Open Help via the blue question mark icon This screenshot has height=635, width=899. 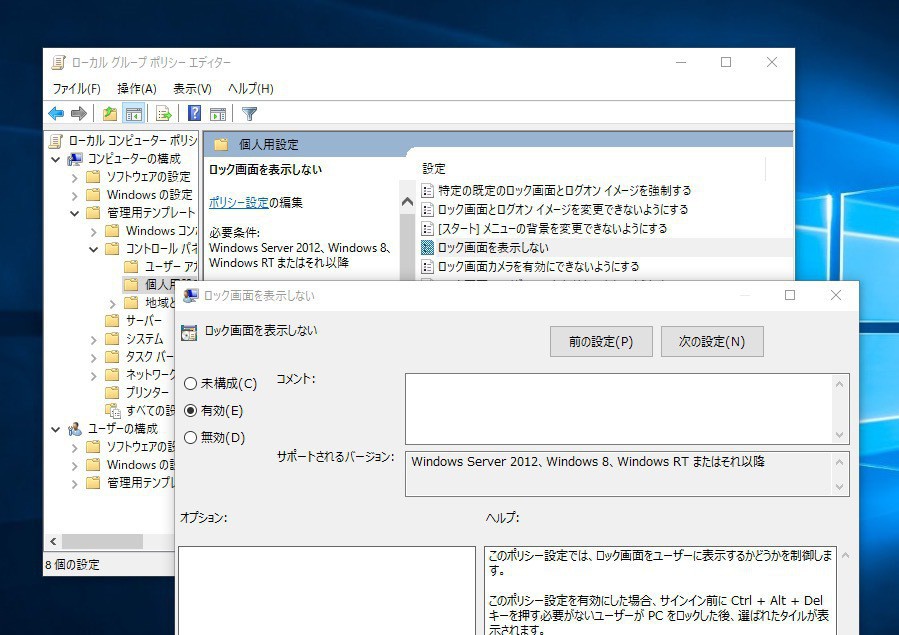195,114
